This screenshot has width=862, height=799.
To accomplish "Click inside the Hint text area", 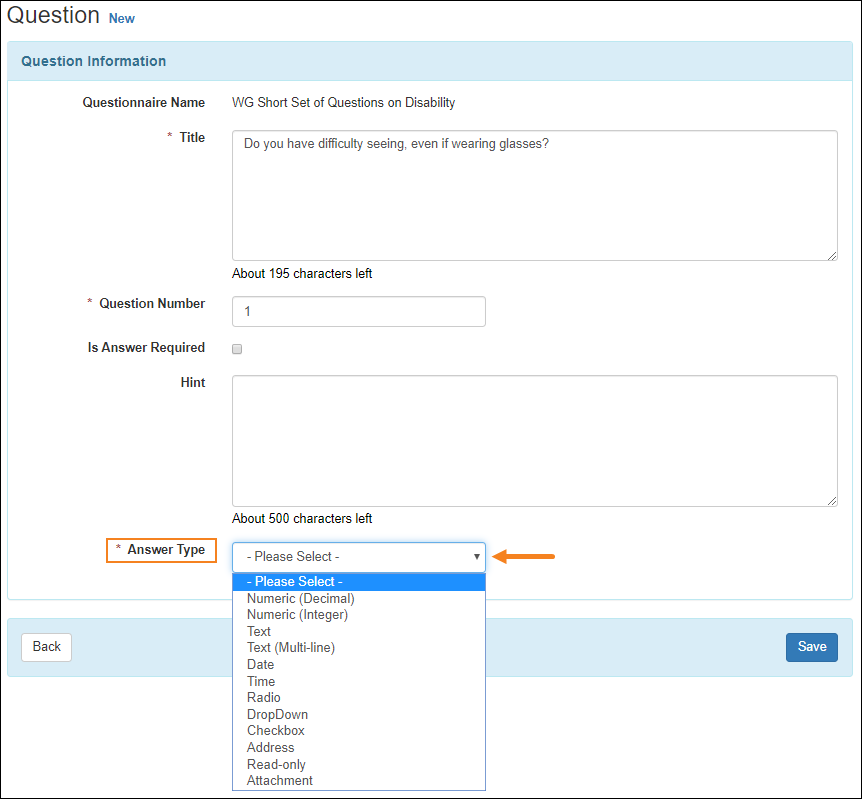I will click(x=534, y=440).
